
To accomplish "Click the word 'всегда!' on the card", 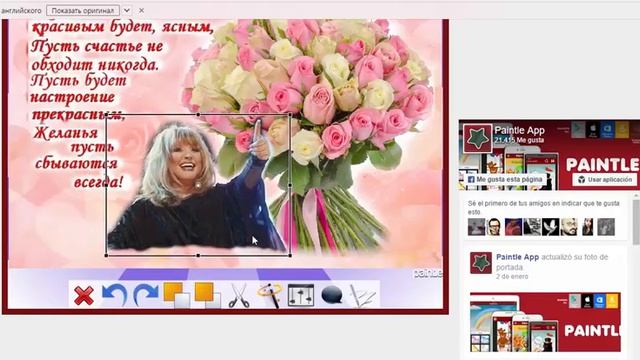I will [98, 182].
